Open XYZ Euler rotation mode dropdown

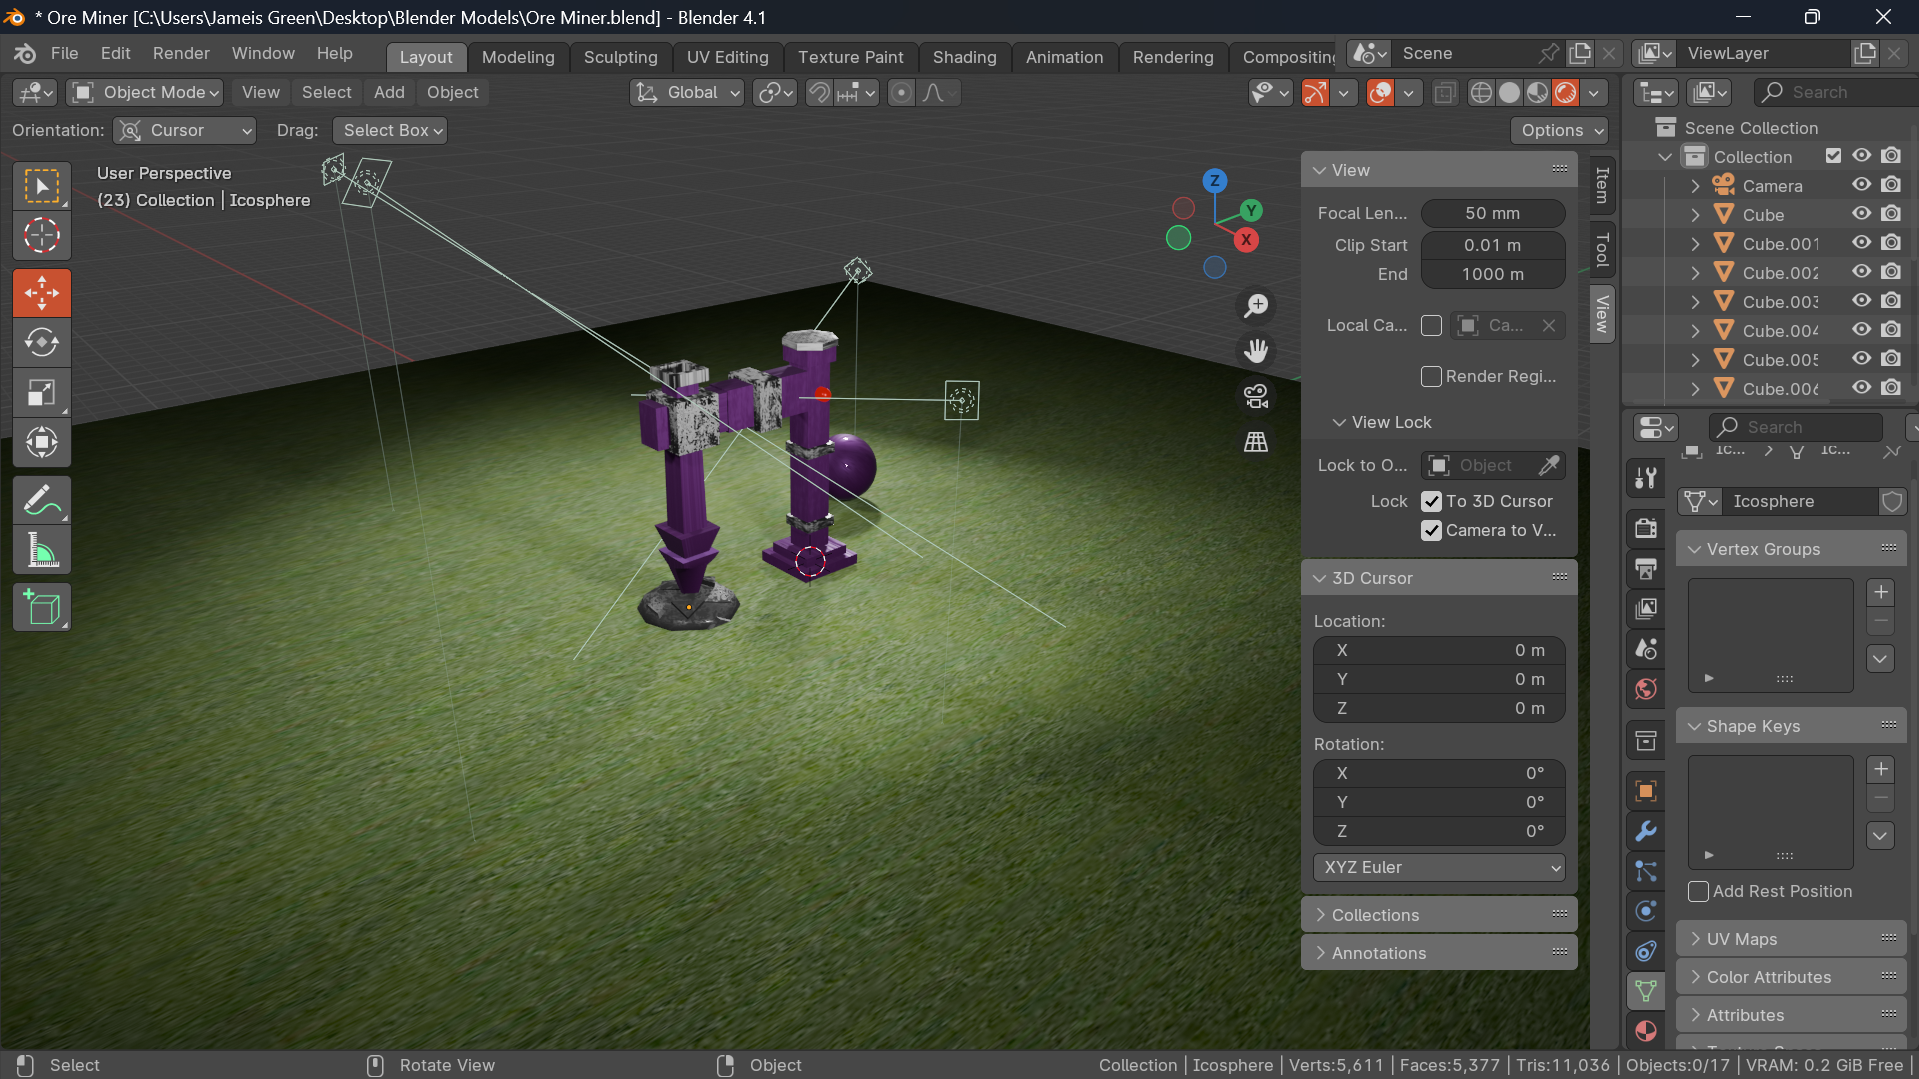(1439, 867)
